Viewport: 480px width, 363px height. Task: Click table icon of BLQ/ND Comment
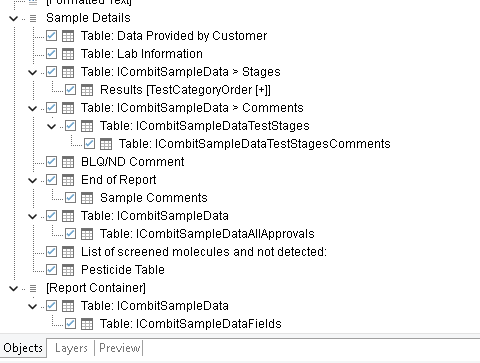68,162
